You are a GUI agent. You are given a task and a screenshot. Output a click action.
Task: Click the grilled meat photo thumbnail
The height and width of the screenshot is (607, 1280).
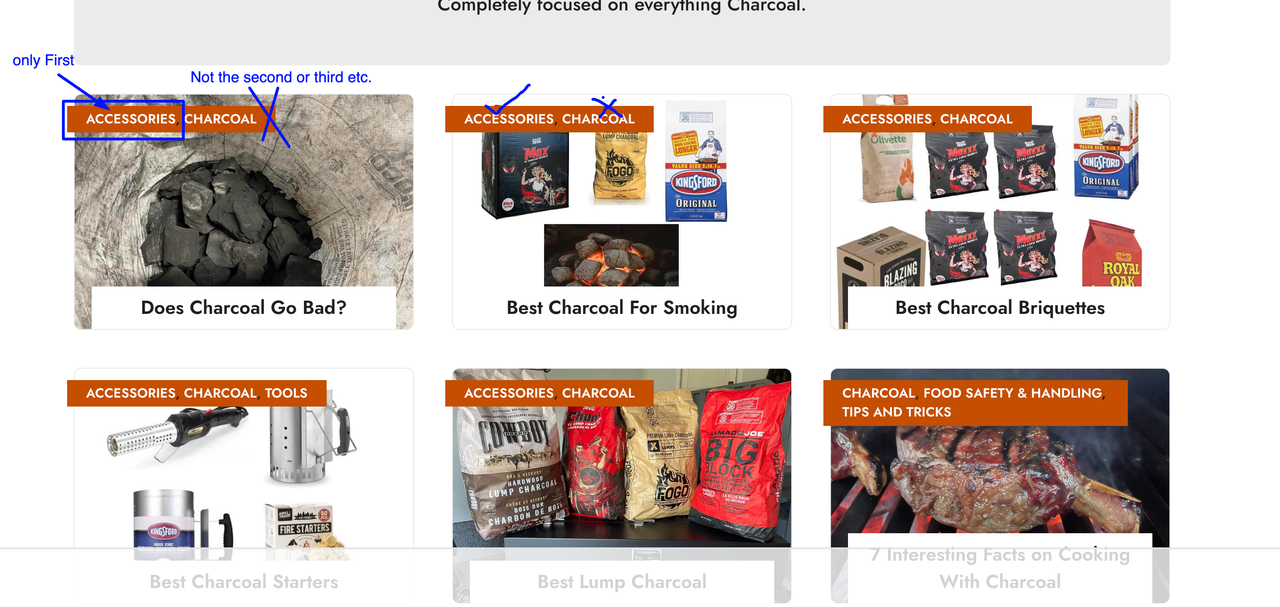[1000, 460]
